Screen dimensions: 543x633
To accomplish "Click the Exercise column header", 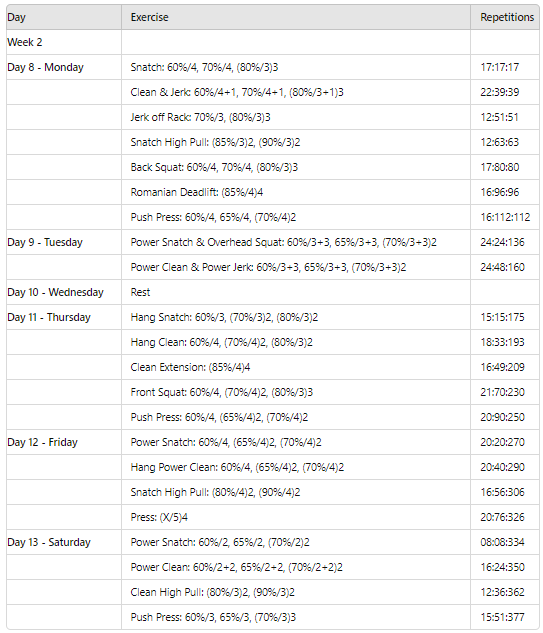I will coord(296,17).
